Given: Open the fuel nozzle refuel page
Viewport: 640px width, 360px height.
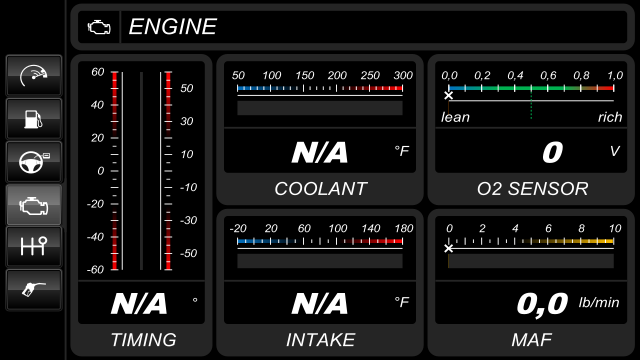Looking at the screenshot, I should click(x=34, y=289).
